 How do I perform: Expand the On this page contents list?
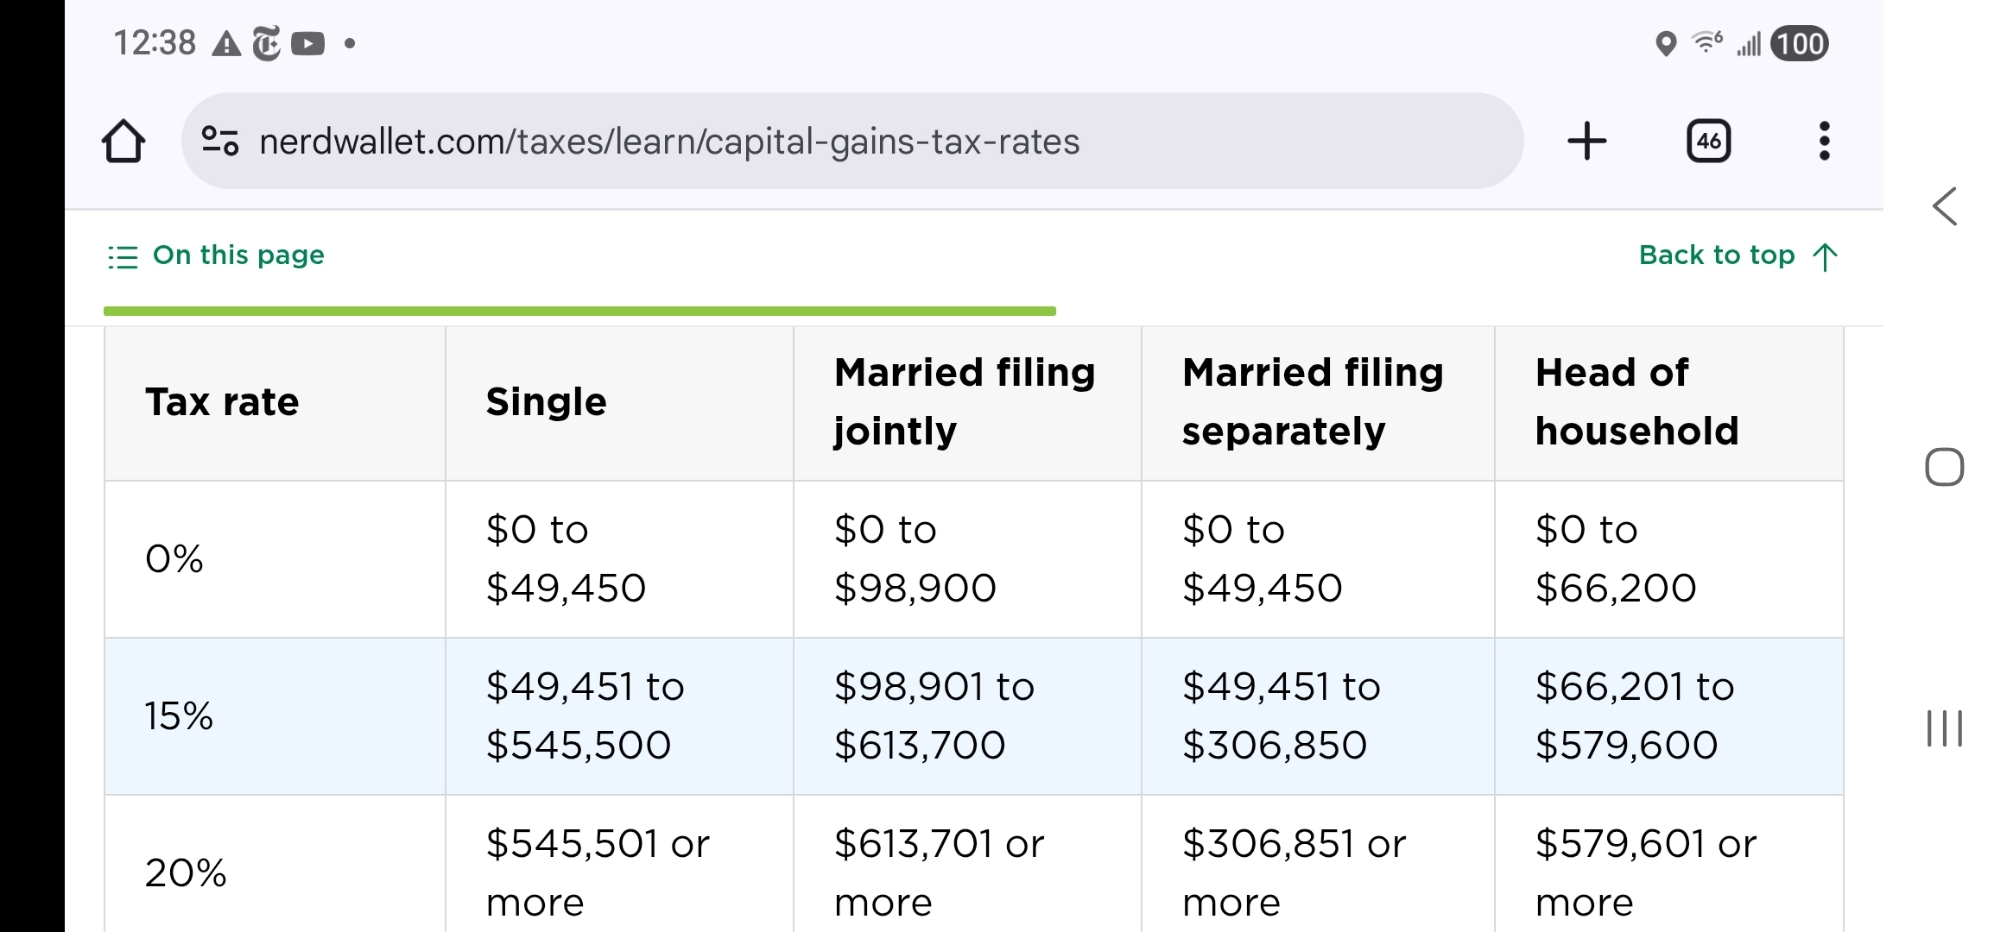(217, 256)
